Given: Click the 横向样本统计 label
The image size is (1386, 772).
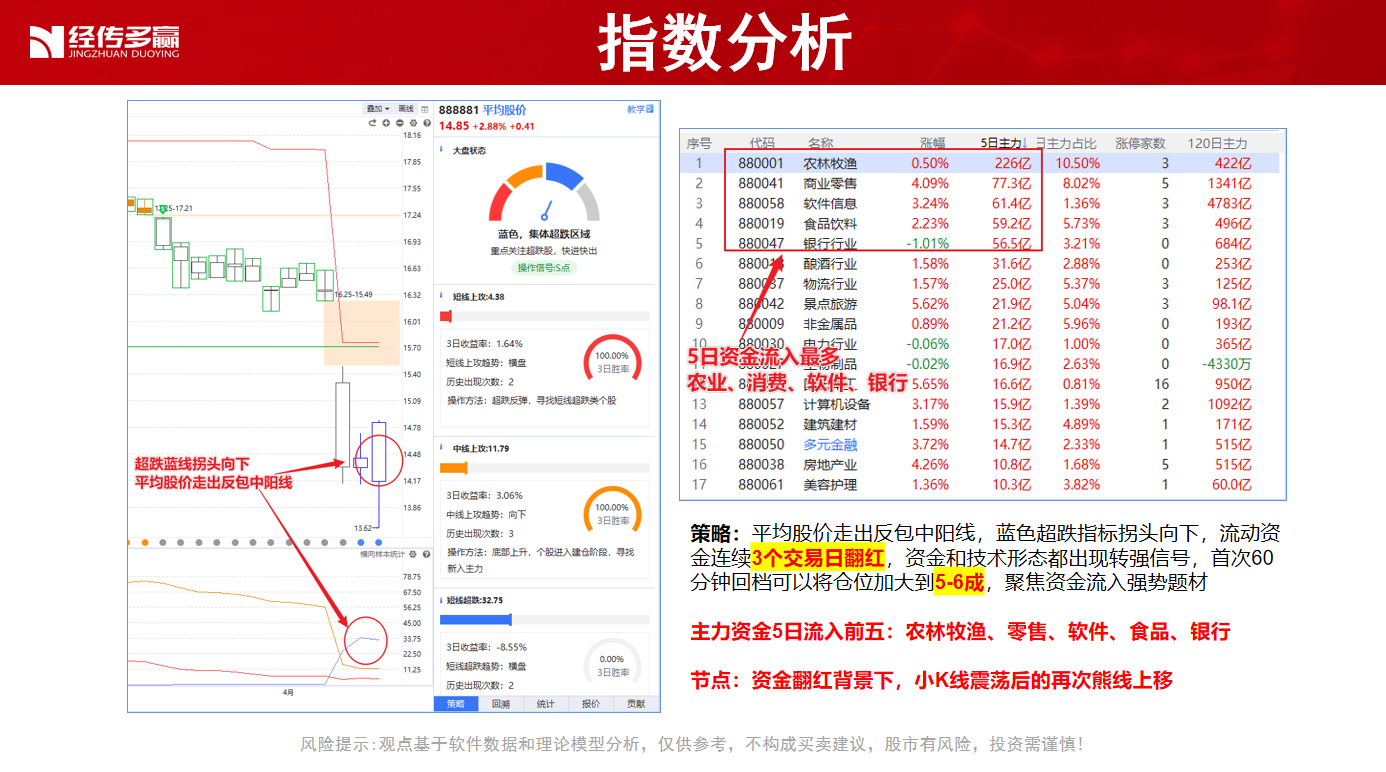Looking at the screenshot, I should pos(382,554).
